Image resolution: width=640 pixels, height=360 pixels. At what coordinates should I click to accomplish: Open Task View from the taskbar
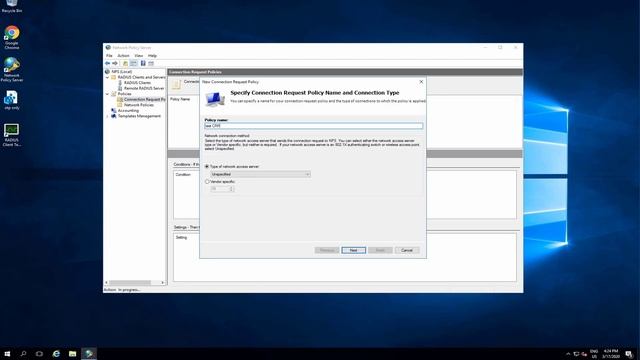click(39, 353)
